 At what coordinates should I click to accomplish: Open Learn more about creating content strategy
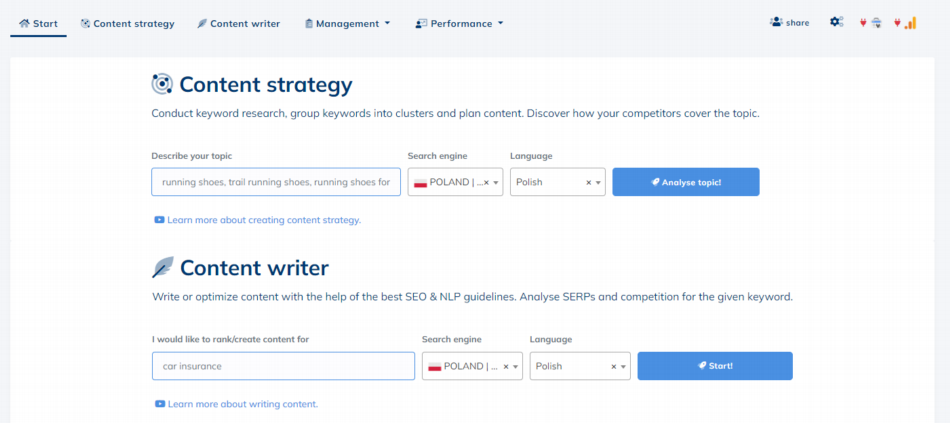tap(263, 220)
